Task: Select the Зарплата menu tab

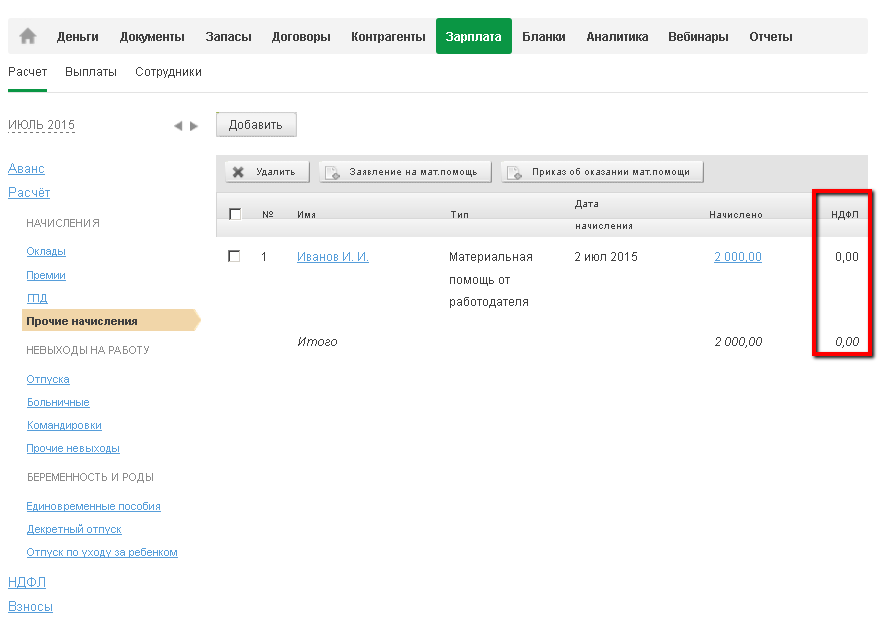Action: (474, 36)
